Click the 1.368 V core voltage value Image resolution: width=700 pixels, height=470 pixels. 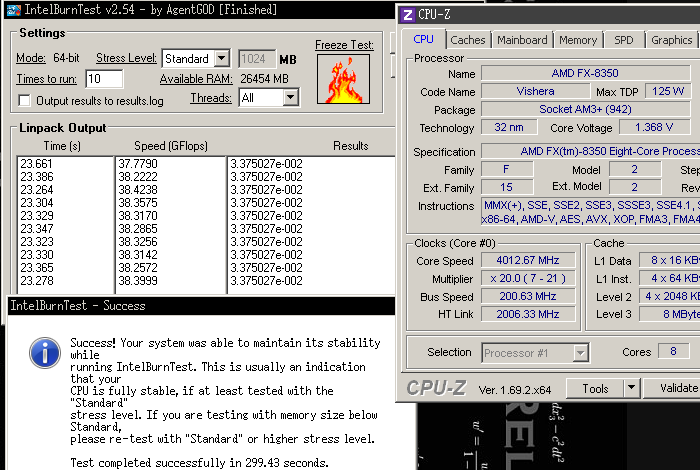click(x=654, y=128)
